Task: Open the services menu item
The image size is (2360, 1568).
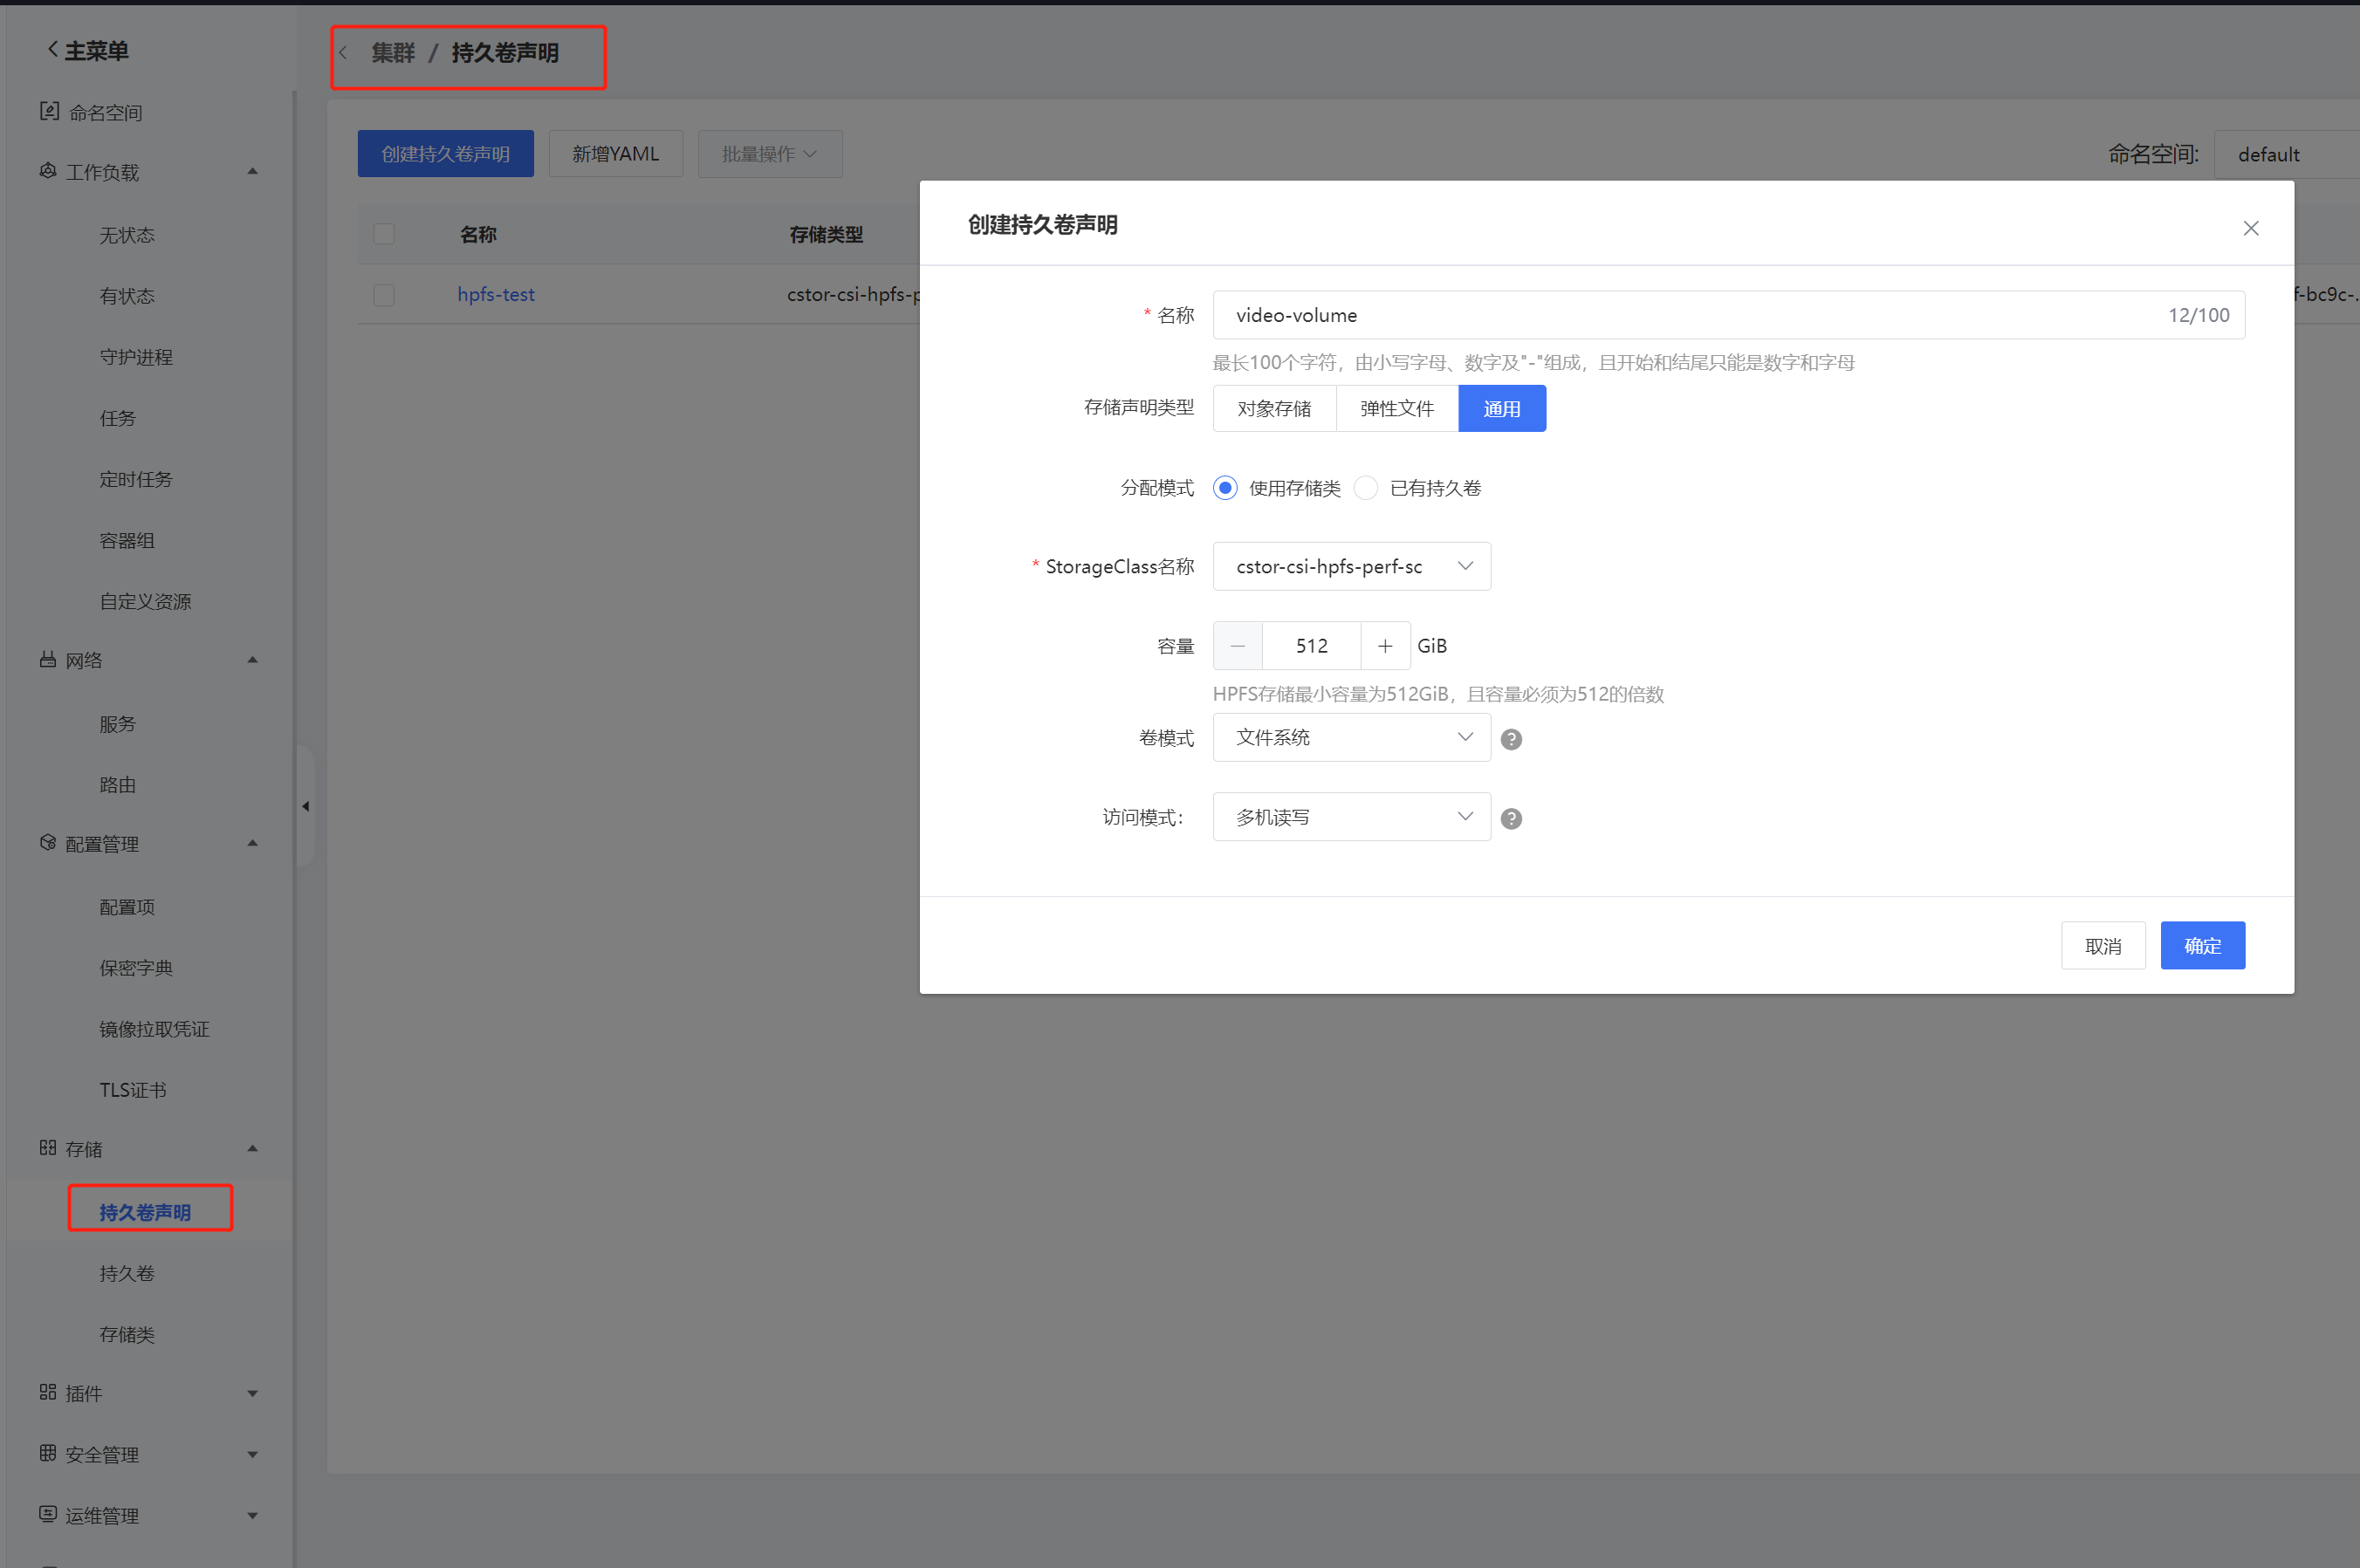Action: tap(118, 724)
